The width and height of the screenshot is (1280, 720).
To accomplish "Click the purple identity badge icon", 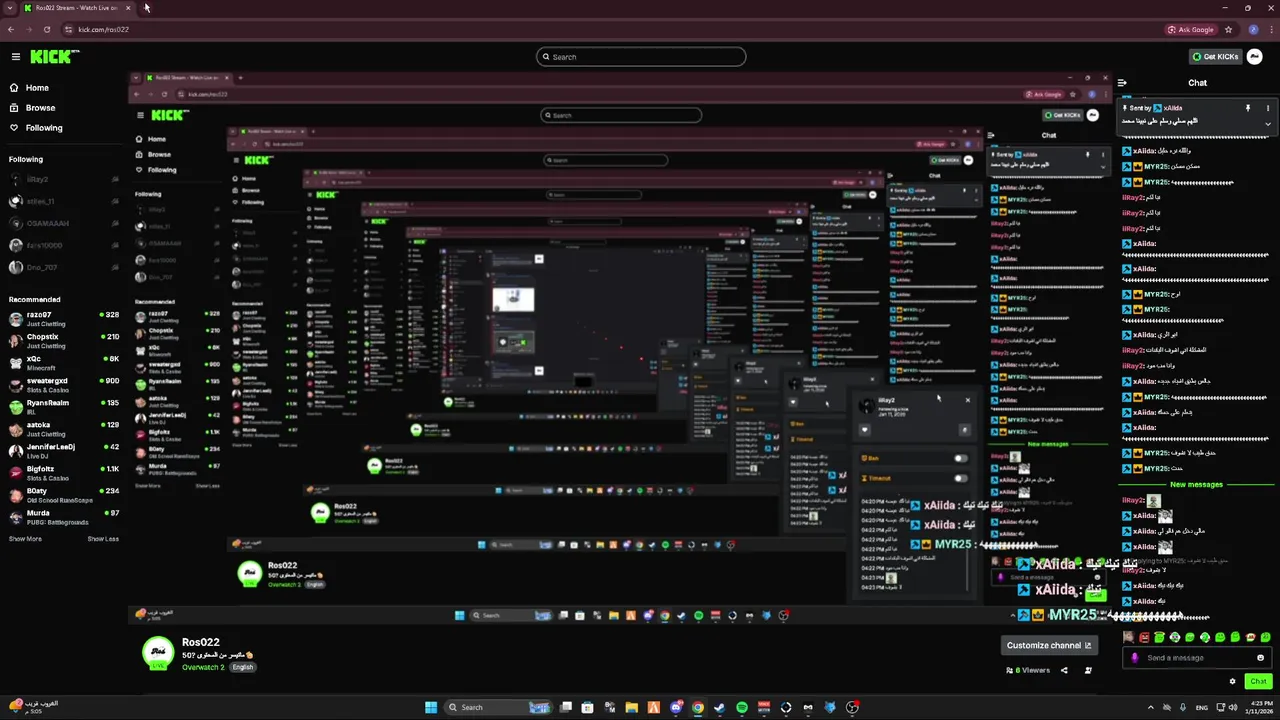I will coord(1135,658).
